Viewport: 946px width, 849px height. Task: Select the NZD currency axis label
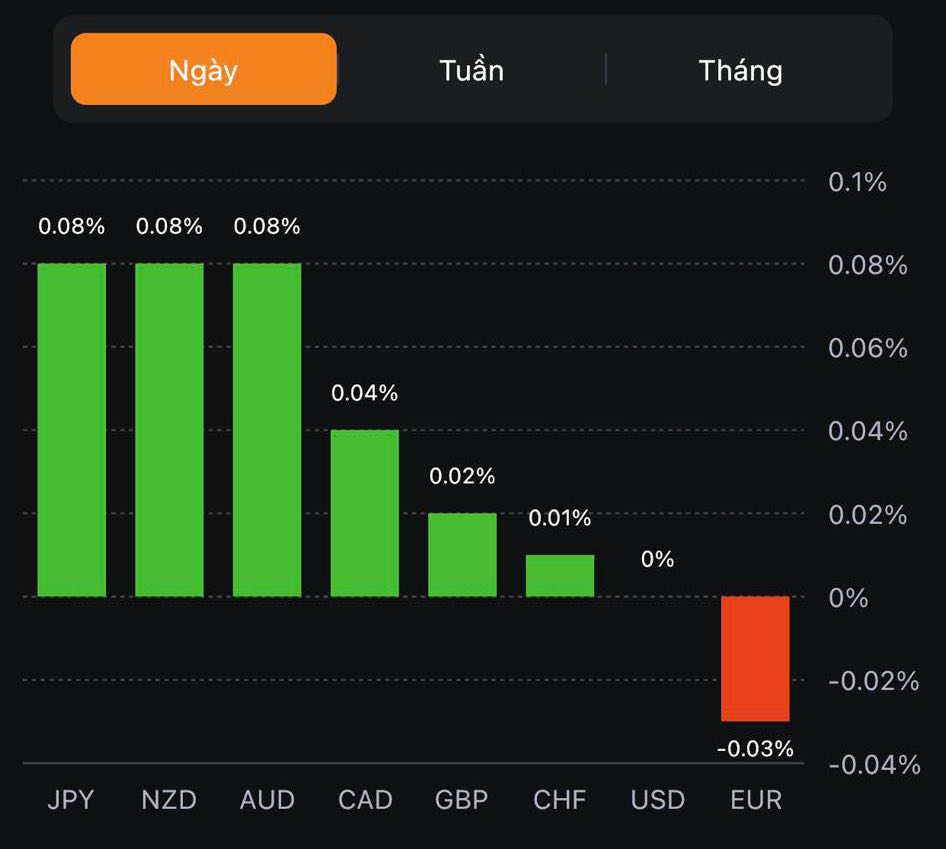169,800
